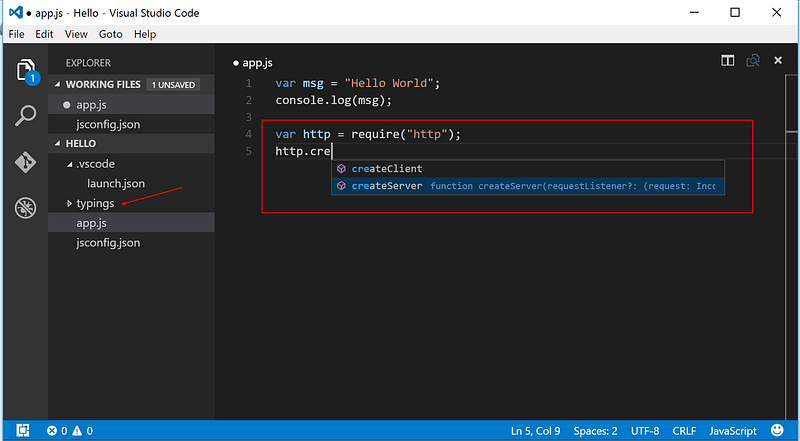Click Spaces: 2 indentation setting
The image size is (800, 441).
click(595, 431)
